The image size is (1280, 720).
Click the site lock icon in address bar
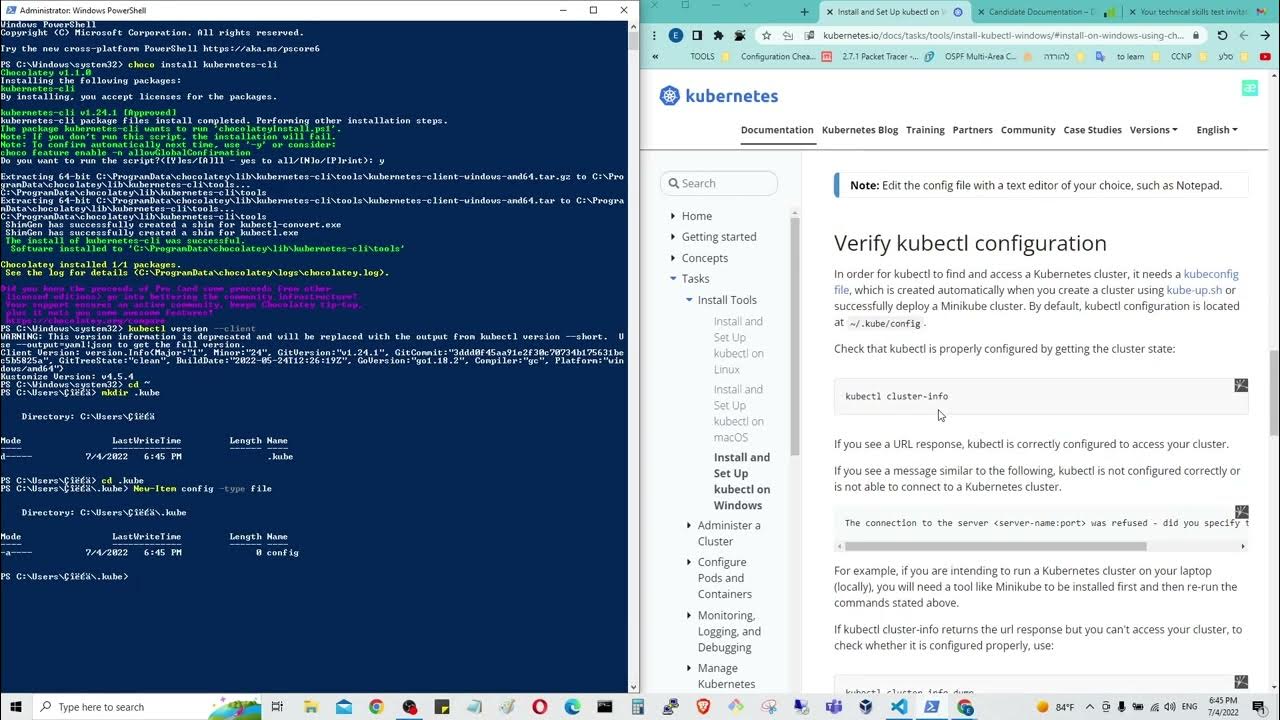pos(1195,35)
